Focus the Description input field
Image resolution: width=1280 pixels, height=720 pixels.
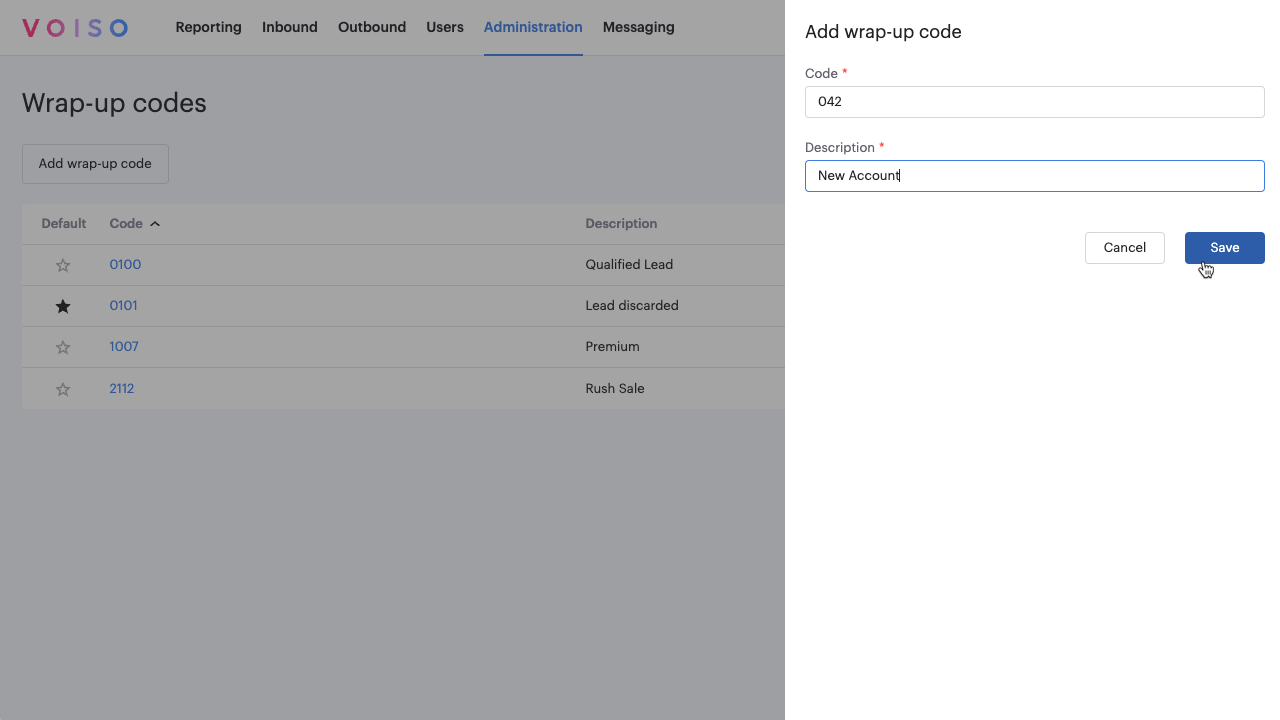pyautogui.click(x=1034, y=176)
